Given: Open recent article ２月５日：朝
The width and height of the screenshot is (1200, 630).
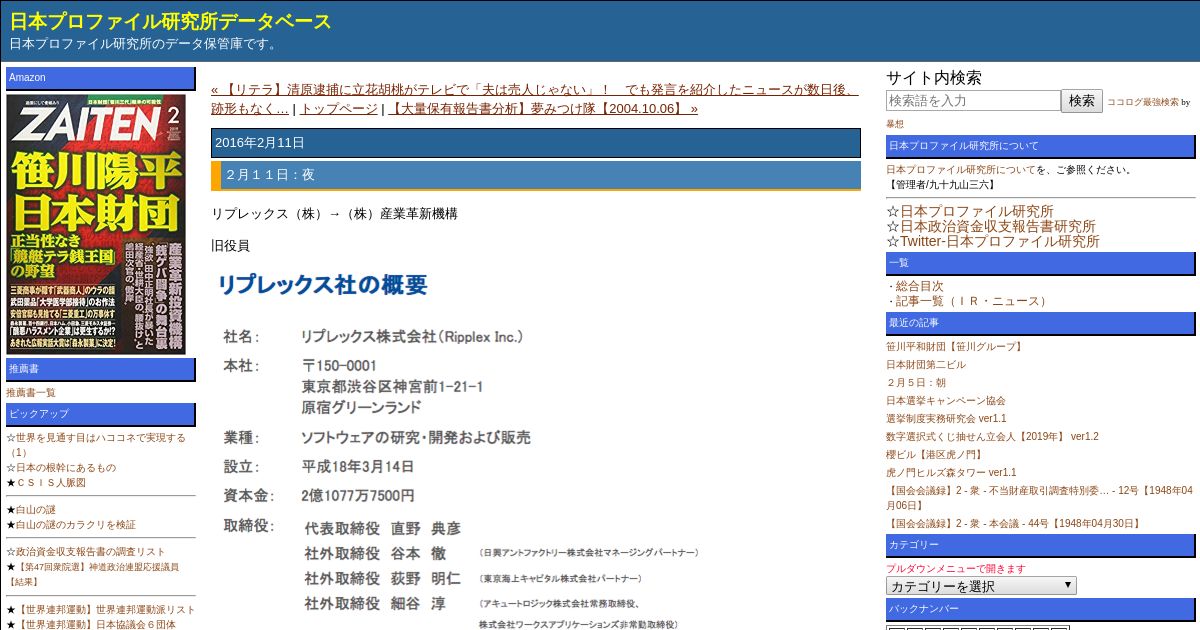Looking at the screenshot, I should 916,383.
